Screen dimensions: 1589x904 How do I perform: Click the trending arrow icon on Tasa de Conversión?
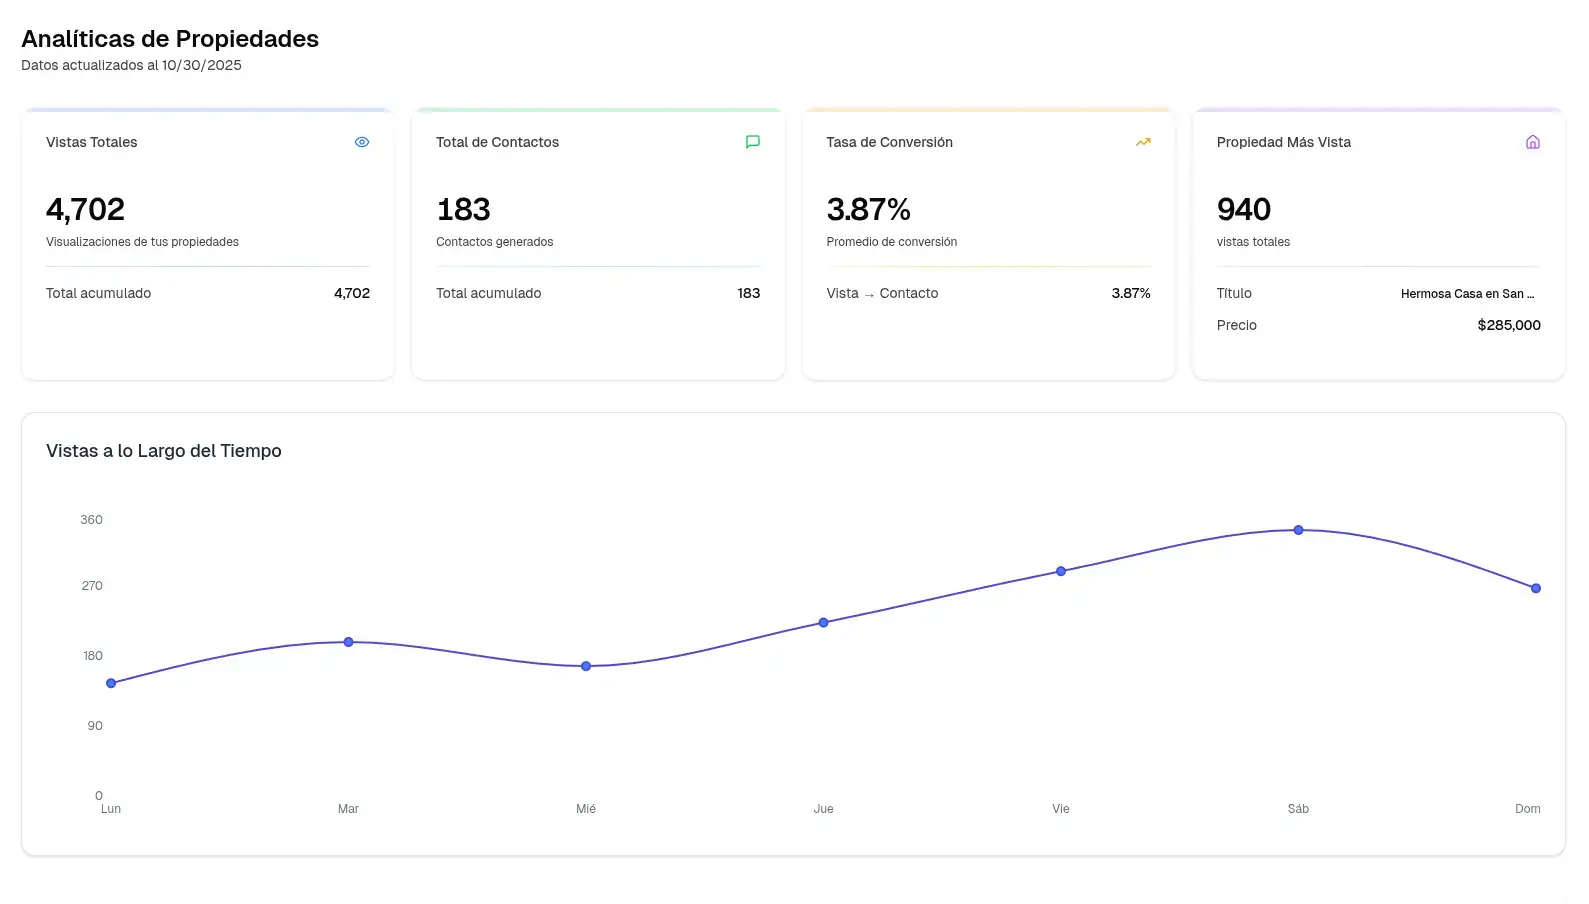(1143, 142)
